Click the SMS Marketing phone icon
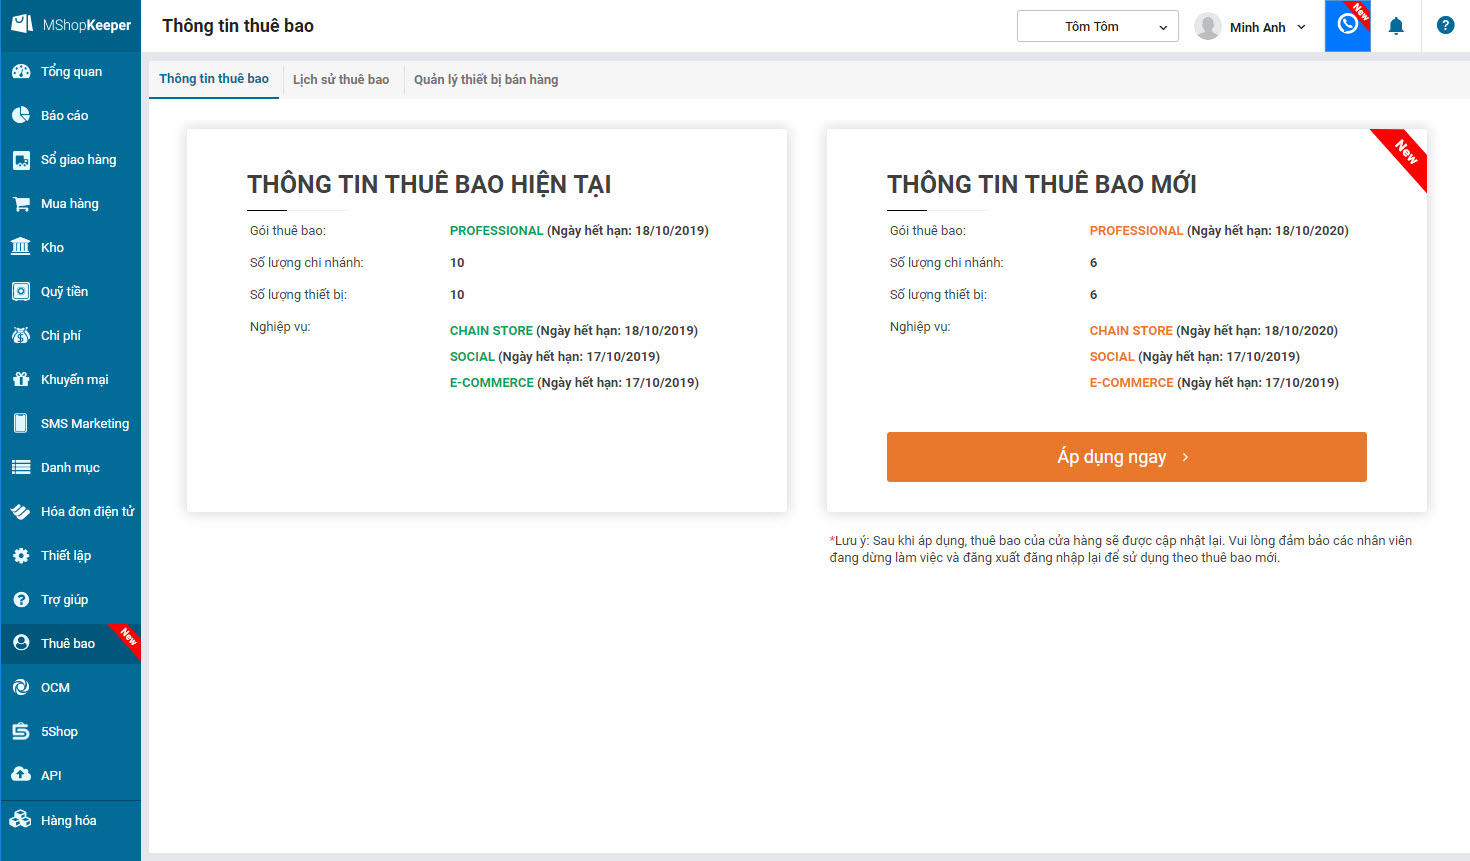The width and height of the screenshot is (1470, 861). pyautogui.click(x=21, y=423)
